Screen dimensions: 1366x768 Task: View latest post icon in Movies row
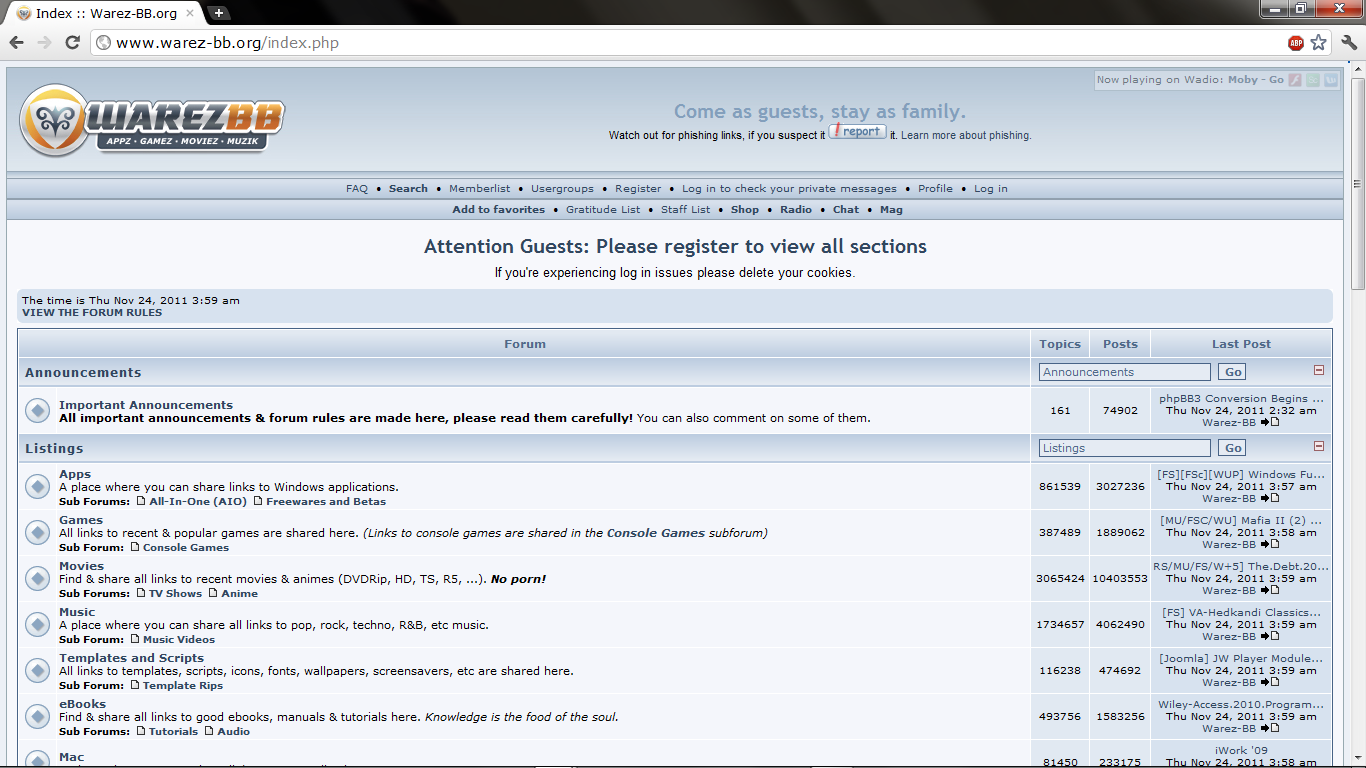pyautogui.click(x=1270, y=591)
